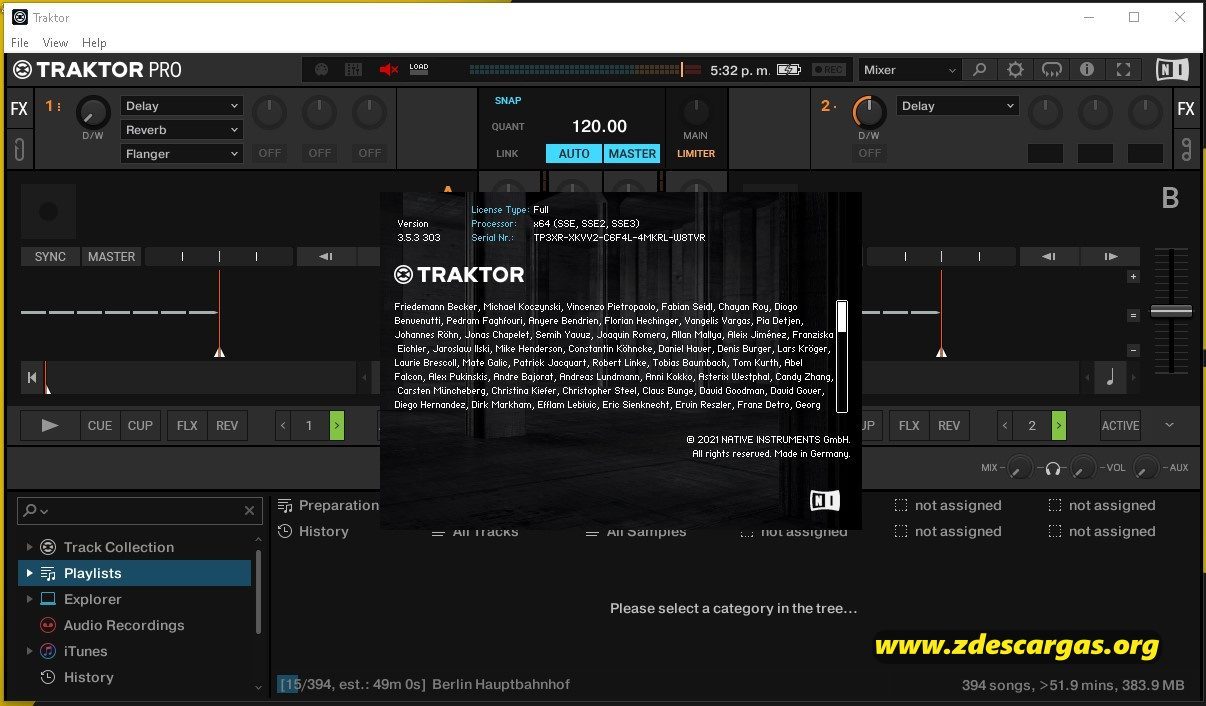Click Deck A CUE button
Screen dimensions: 1206x706
(100, 426)
